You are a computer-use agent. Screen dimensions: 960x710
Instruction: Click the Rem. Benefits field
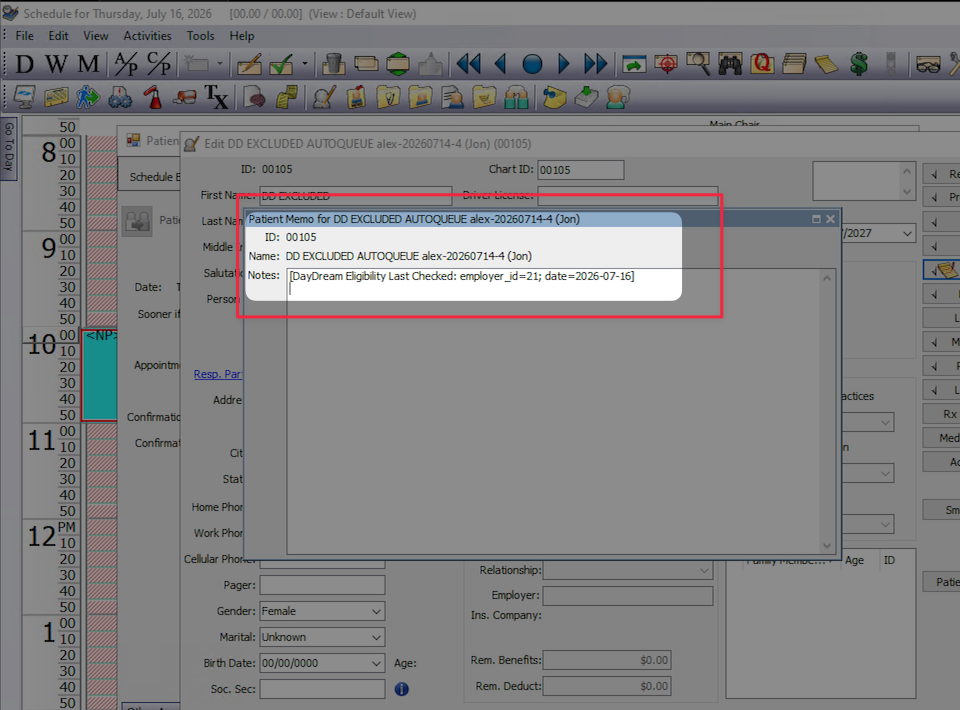tap(607, 660)
